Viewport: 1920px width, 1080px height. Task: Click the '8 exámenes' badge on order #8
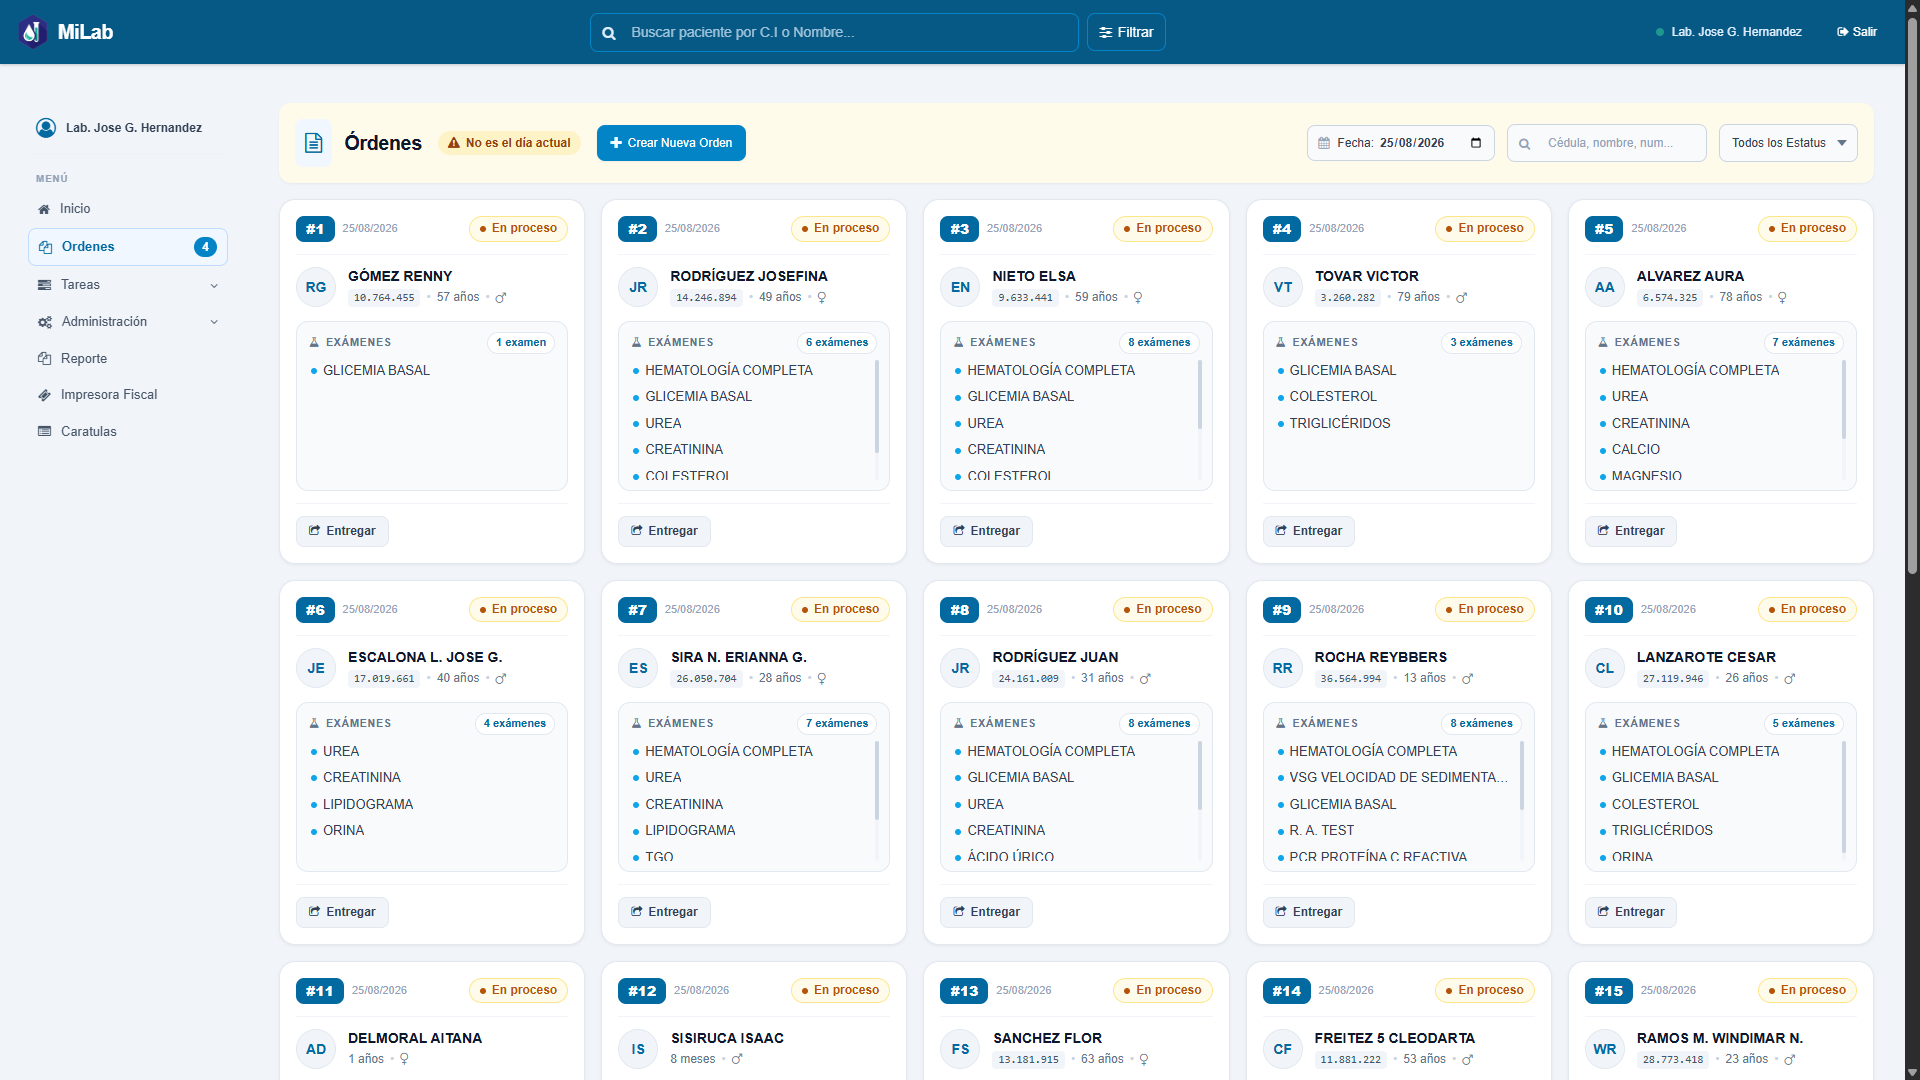pos(1159,724)
